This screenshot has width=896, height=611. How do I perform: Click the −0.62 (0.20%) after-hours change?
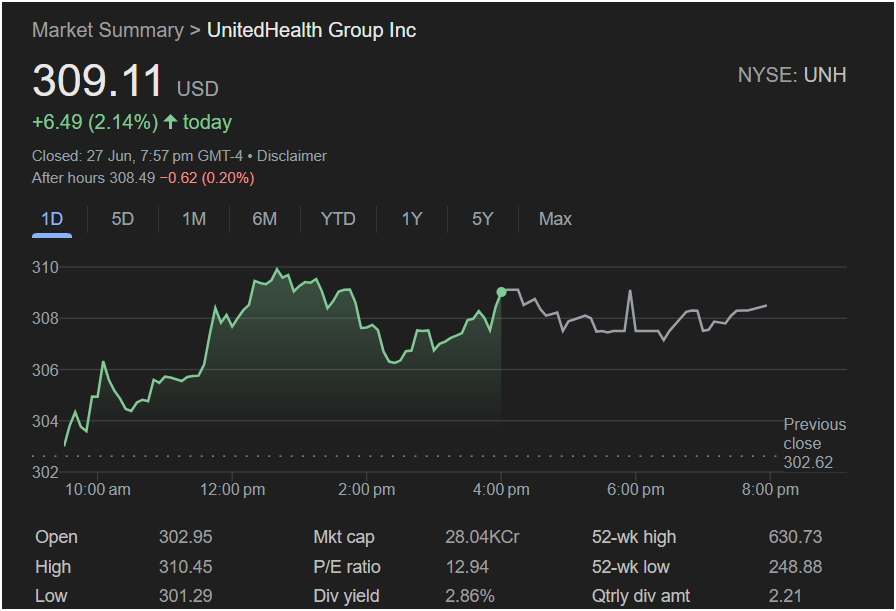pos(207,178)
